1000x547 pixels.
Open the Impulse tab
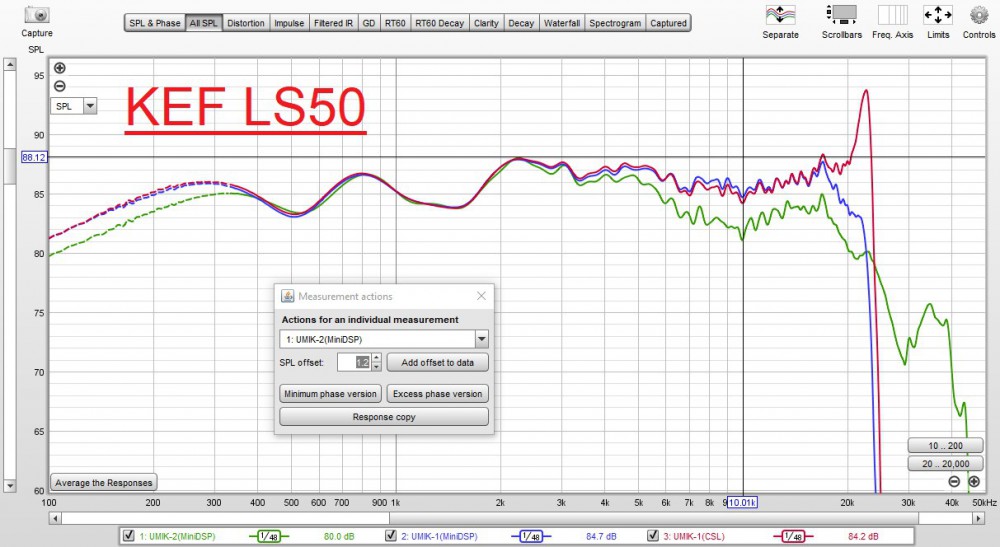289,23
